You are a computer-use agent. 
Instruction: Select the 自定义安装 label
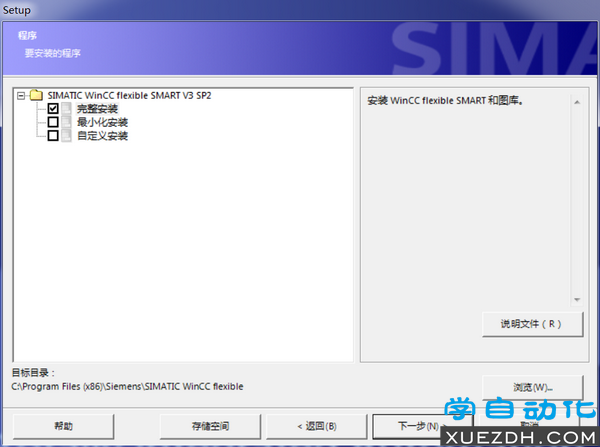pos(102,136)
